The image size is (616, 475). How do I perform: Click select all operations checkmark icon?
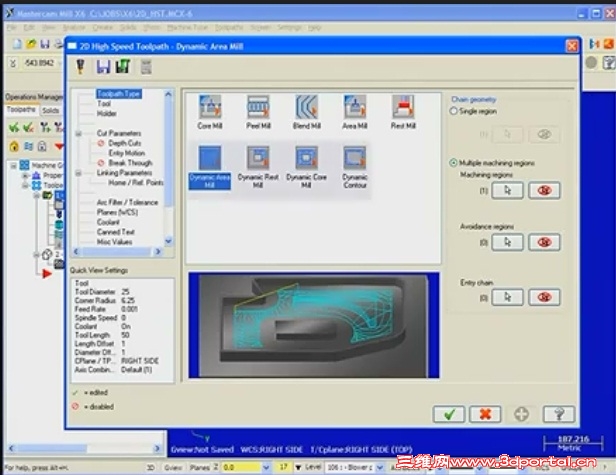[14, 127]
